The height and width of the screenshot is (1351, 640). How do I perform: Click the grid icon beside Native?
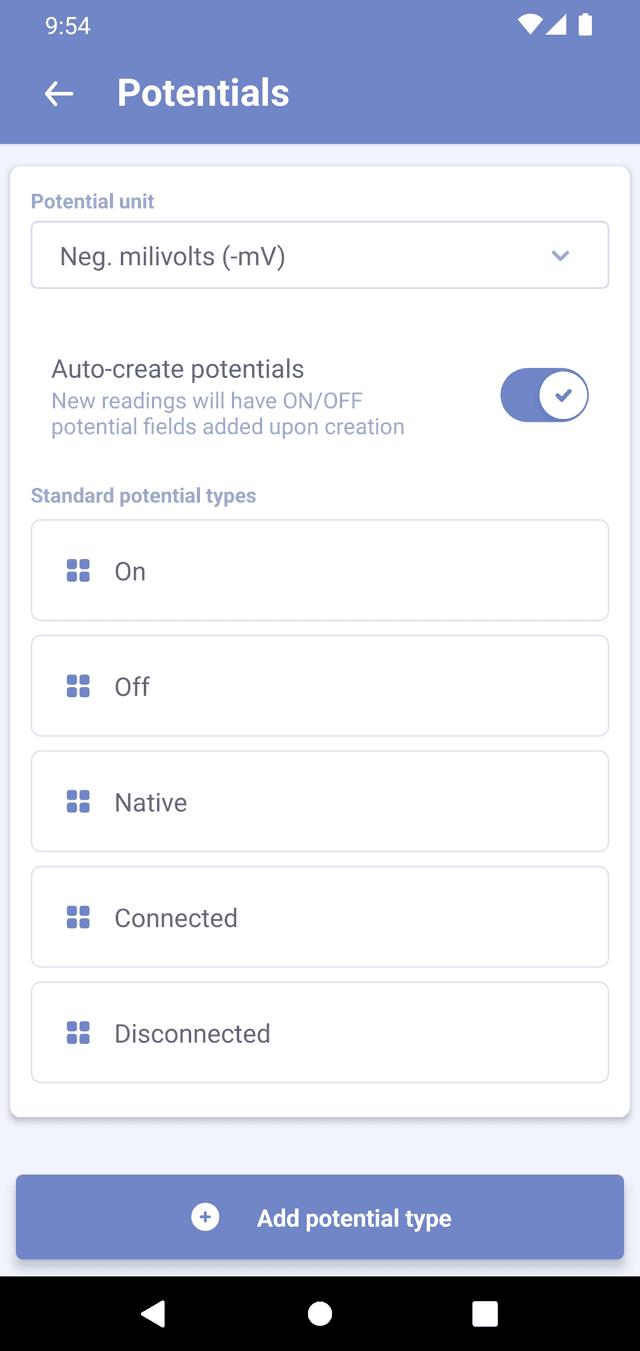click(78, 802)
